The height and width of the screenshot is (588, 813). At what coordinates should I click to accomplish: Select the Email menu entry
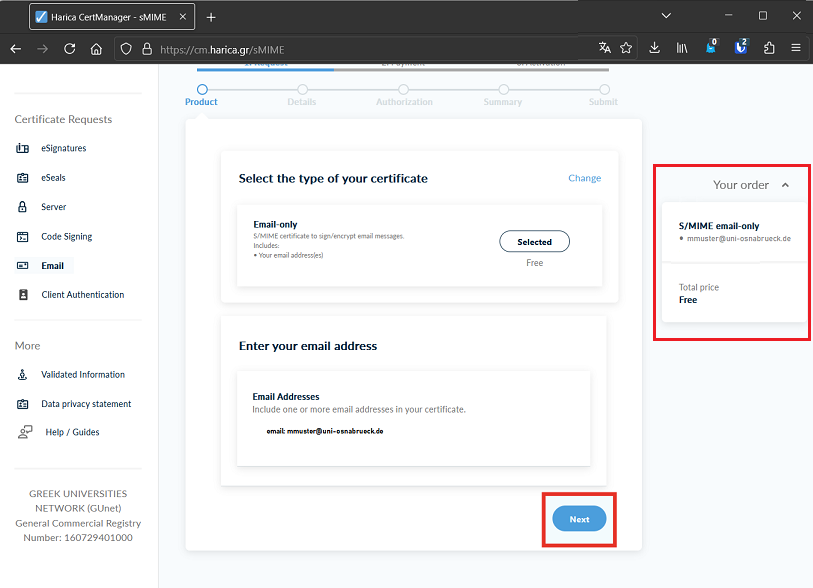[52, 265]
